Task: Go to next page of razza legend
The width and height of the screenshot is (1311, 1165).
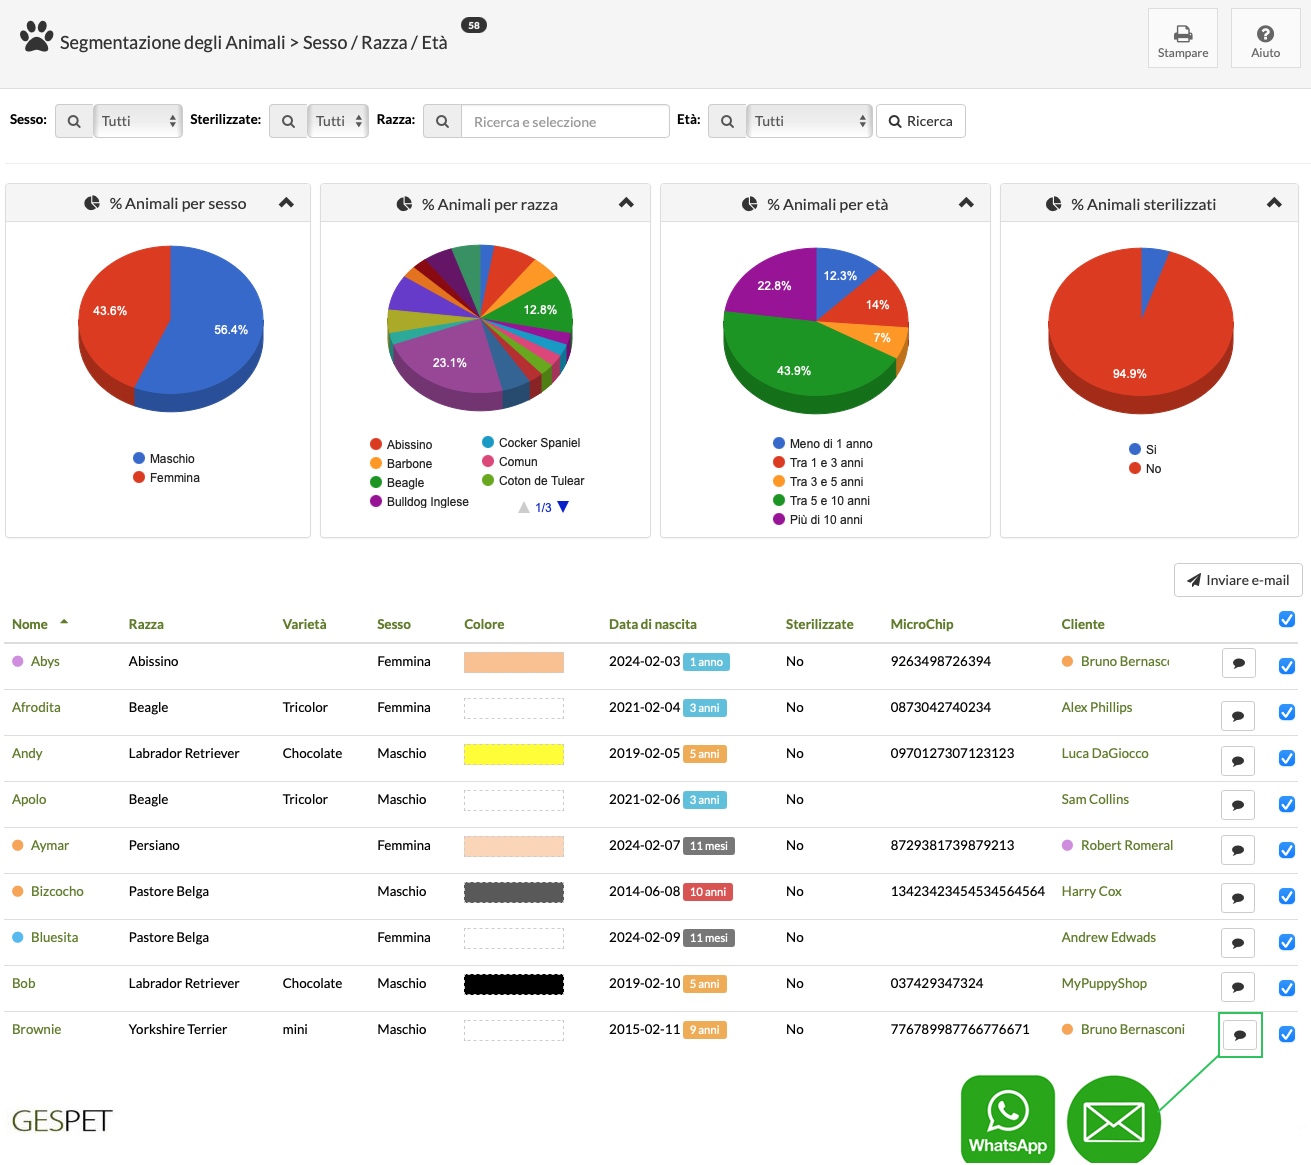Action: [x=563, y=507]
